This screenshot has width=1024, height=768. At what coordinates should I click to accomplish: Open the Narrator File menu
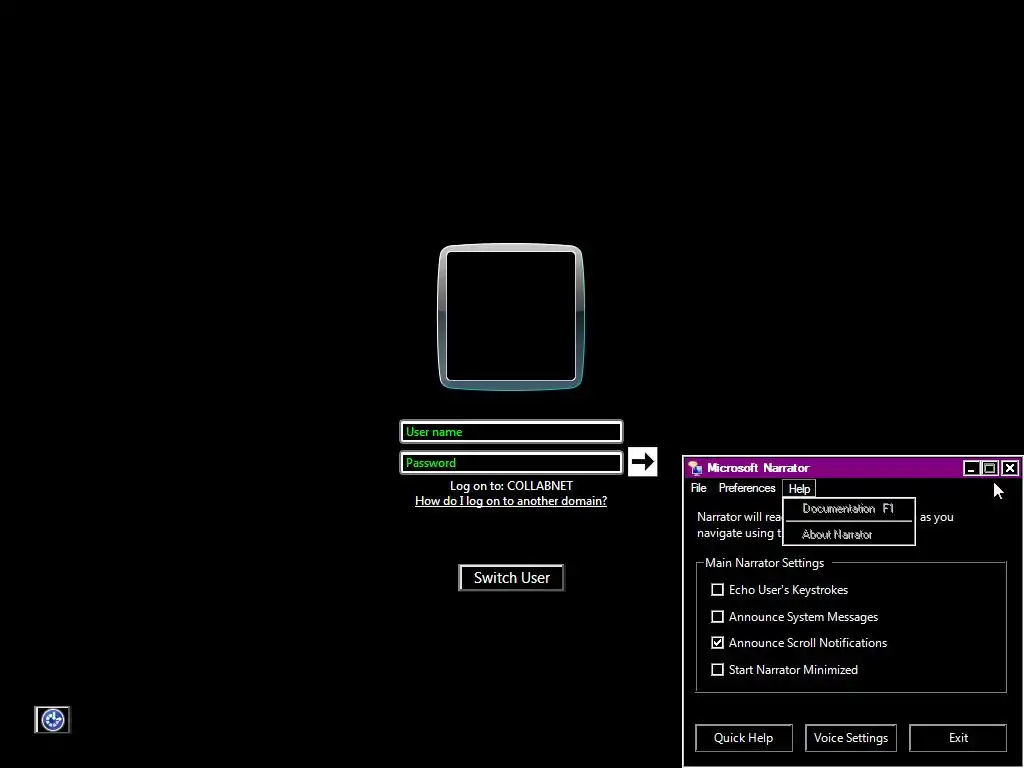[699, 488]
